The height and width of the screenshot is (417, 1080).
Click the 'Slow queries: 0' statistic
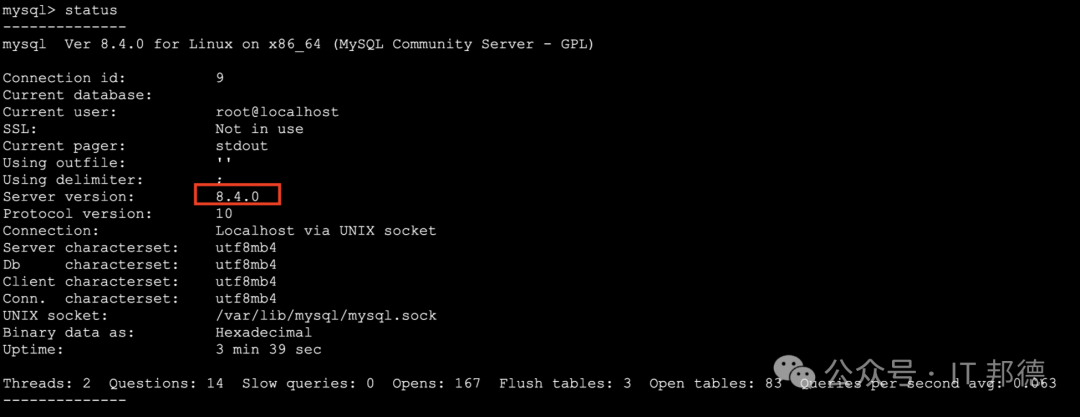point(308,383)
